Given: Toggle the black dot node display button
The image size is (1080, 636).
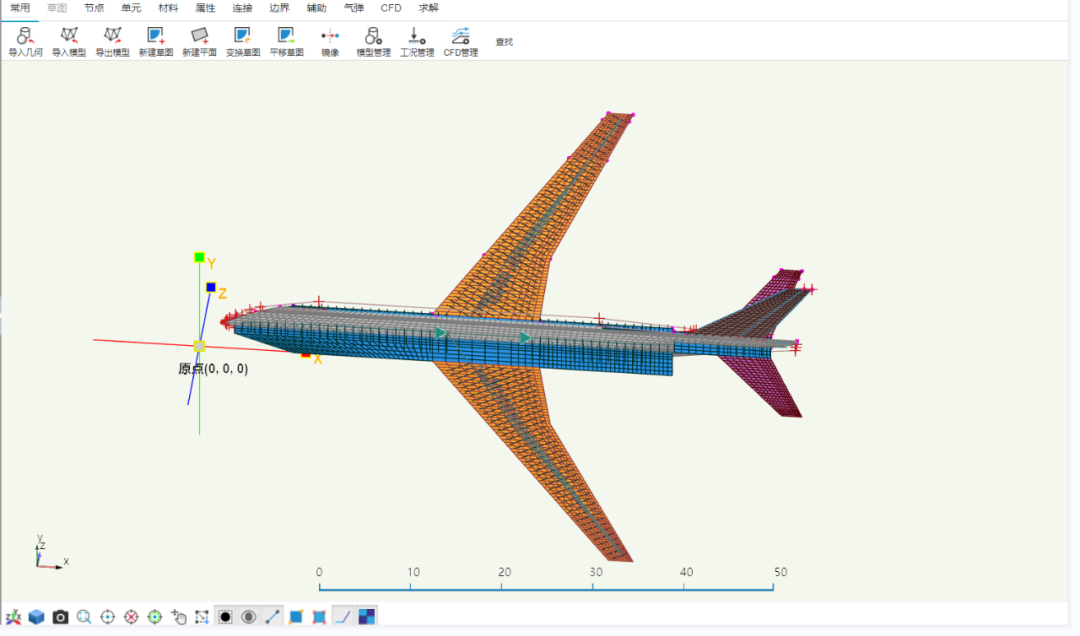Looking at the screenshot, I should click(225, 617).
